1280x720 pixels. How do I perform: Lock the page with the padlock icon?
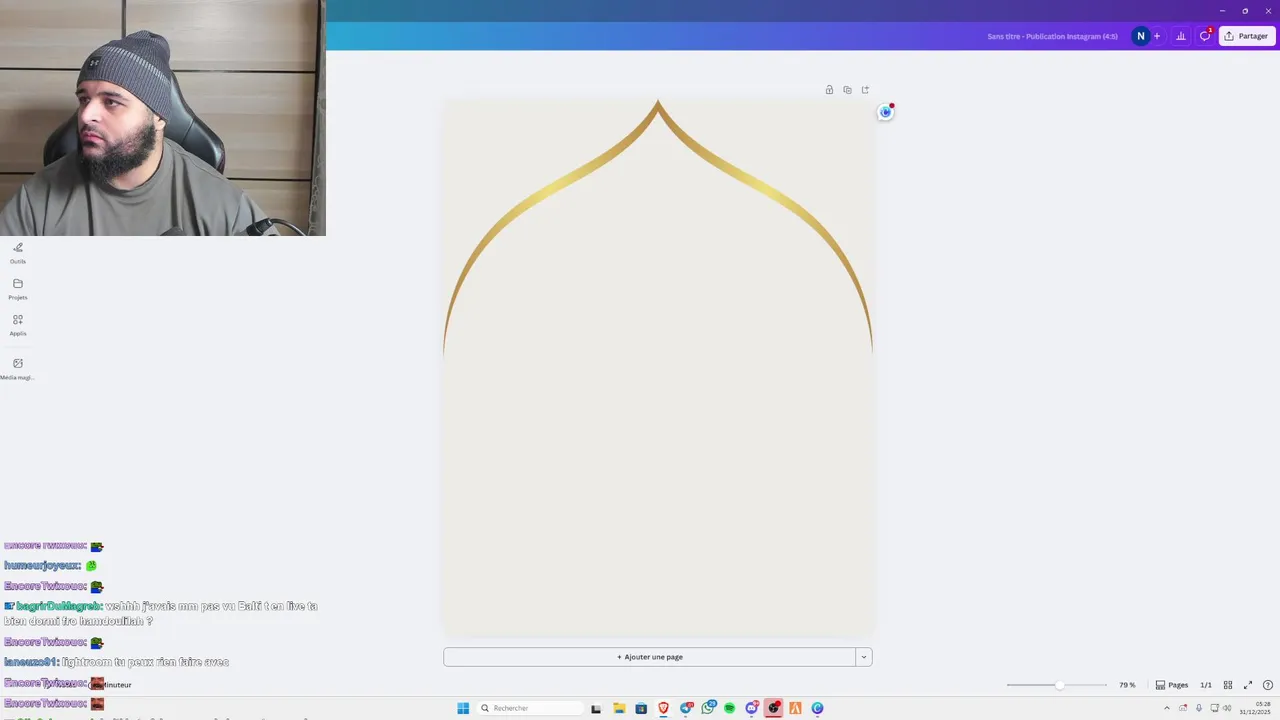coord(829,90)
